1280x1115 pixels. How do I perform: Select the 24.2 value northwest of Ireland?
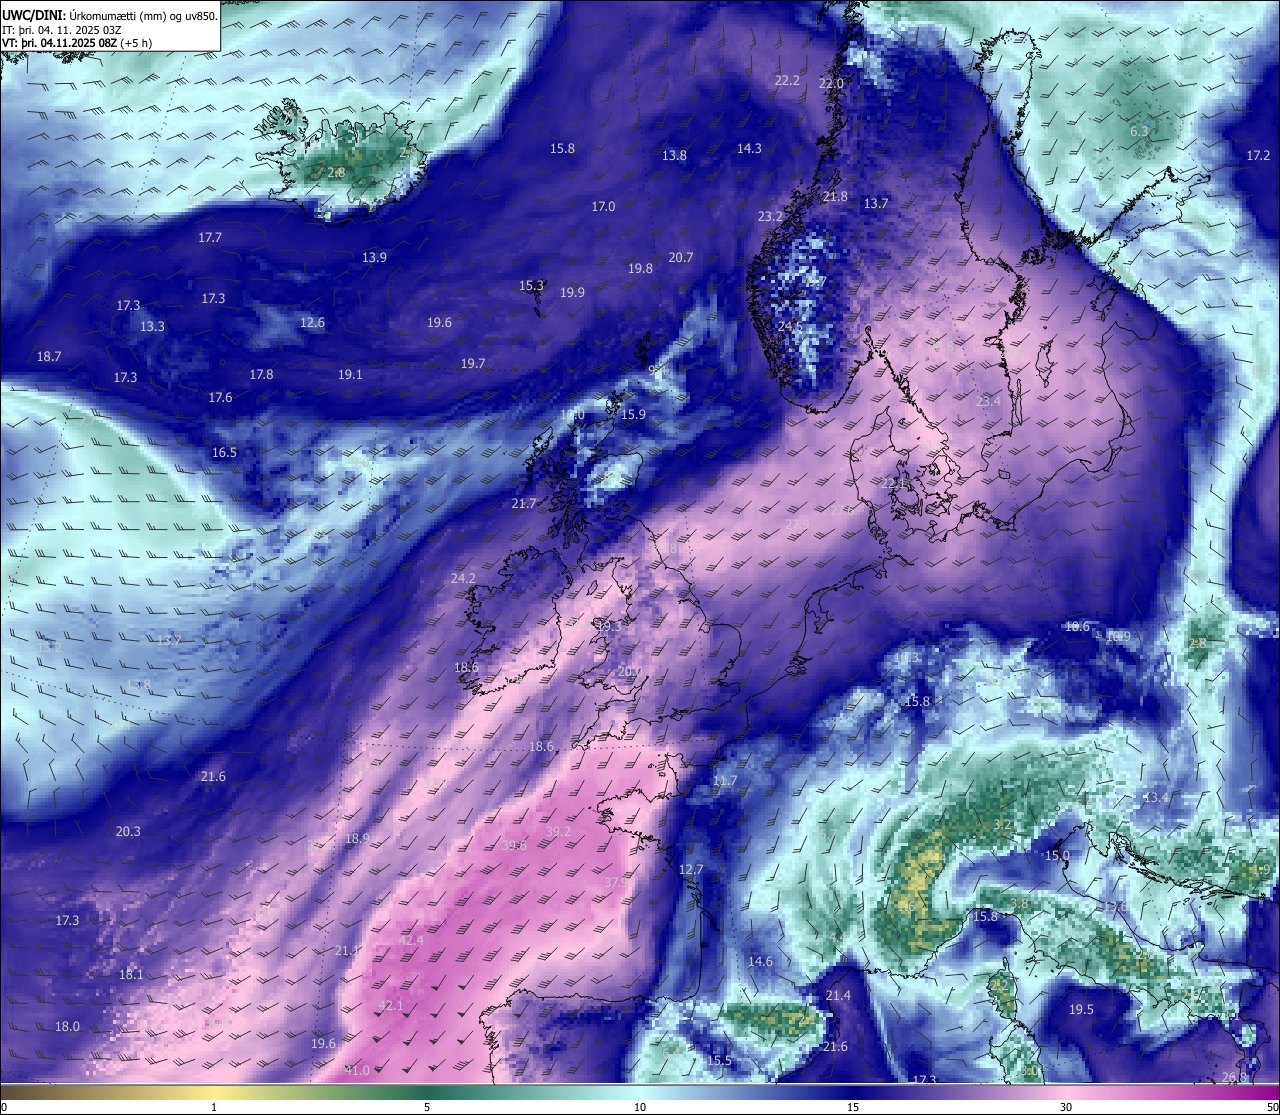point(463,578)
